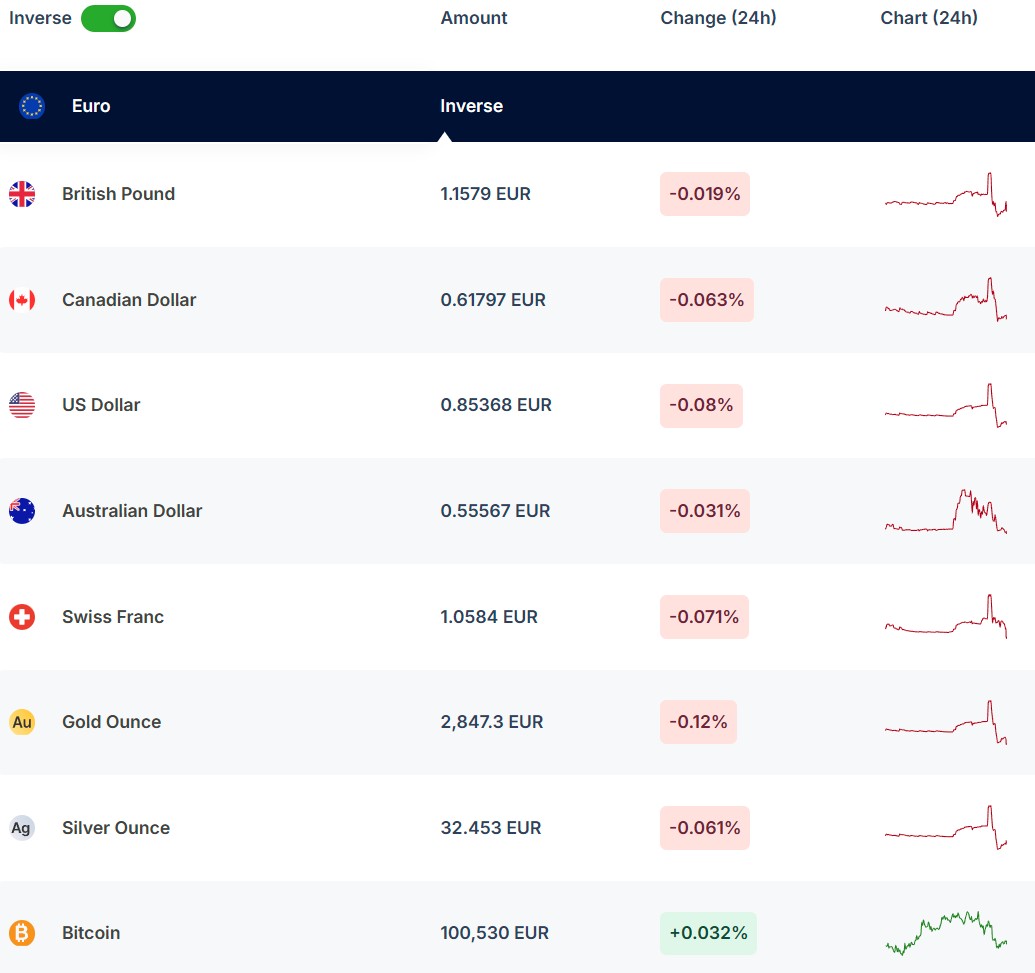
Task: Click the Euro flag in header
Action: [32, 106]
